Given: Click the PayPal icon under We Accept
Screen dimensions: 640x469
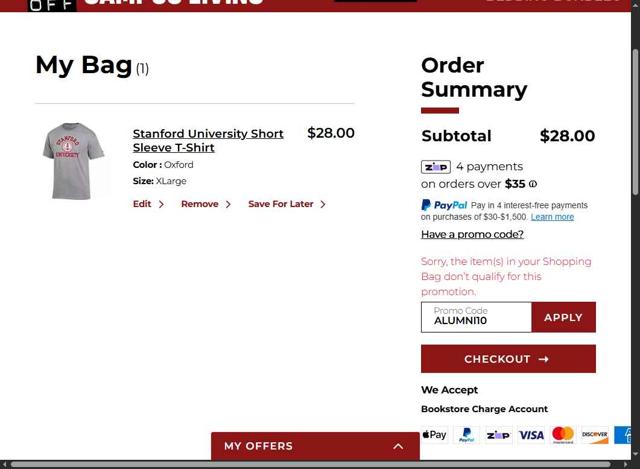Looking at the screenshot, I should coord(466,435).
